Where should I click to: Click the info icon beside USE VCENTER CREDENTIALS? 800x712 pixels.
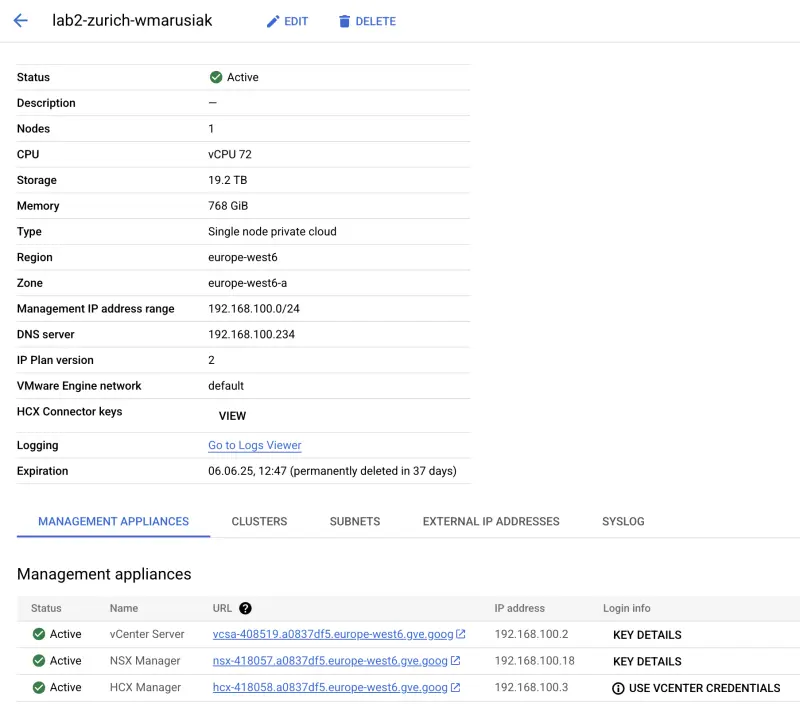618,688
